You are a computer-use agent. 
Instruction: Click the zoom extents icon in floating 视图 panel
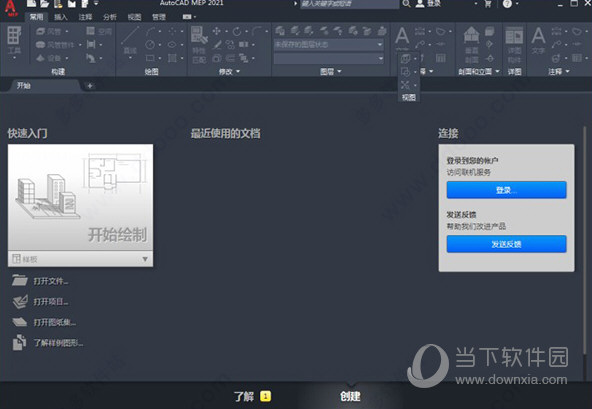pos(405,85)
